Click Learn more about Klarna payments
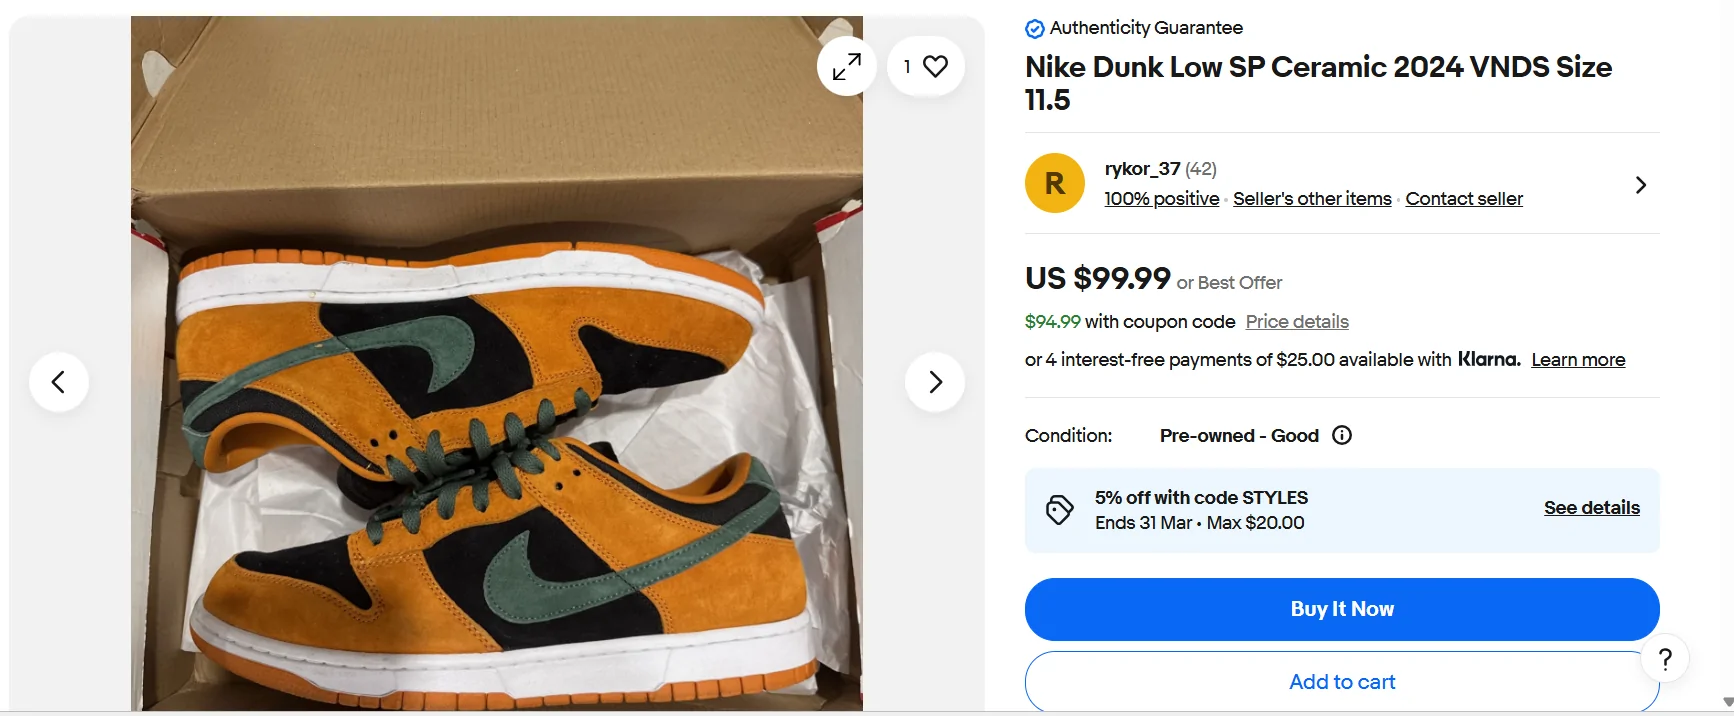 coord(1577,359)
